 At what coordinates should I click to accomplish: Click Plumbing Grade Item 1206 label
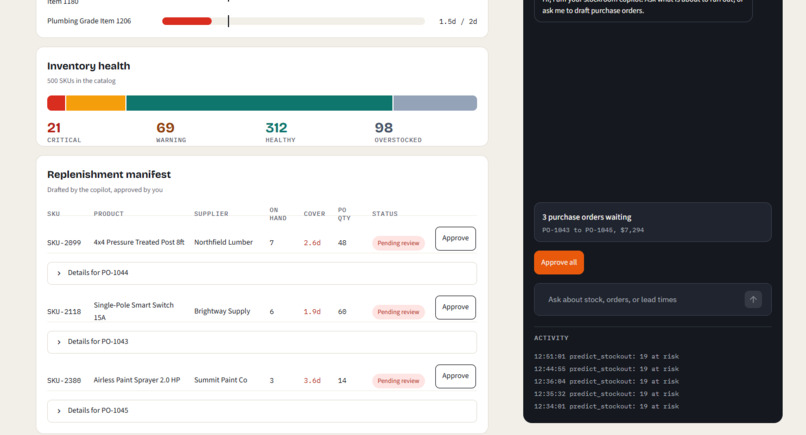point(89,21)
